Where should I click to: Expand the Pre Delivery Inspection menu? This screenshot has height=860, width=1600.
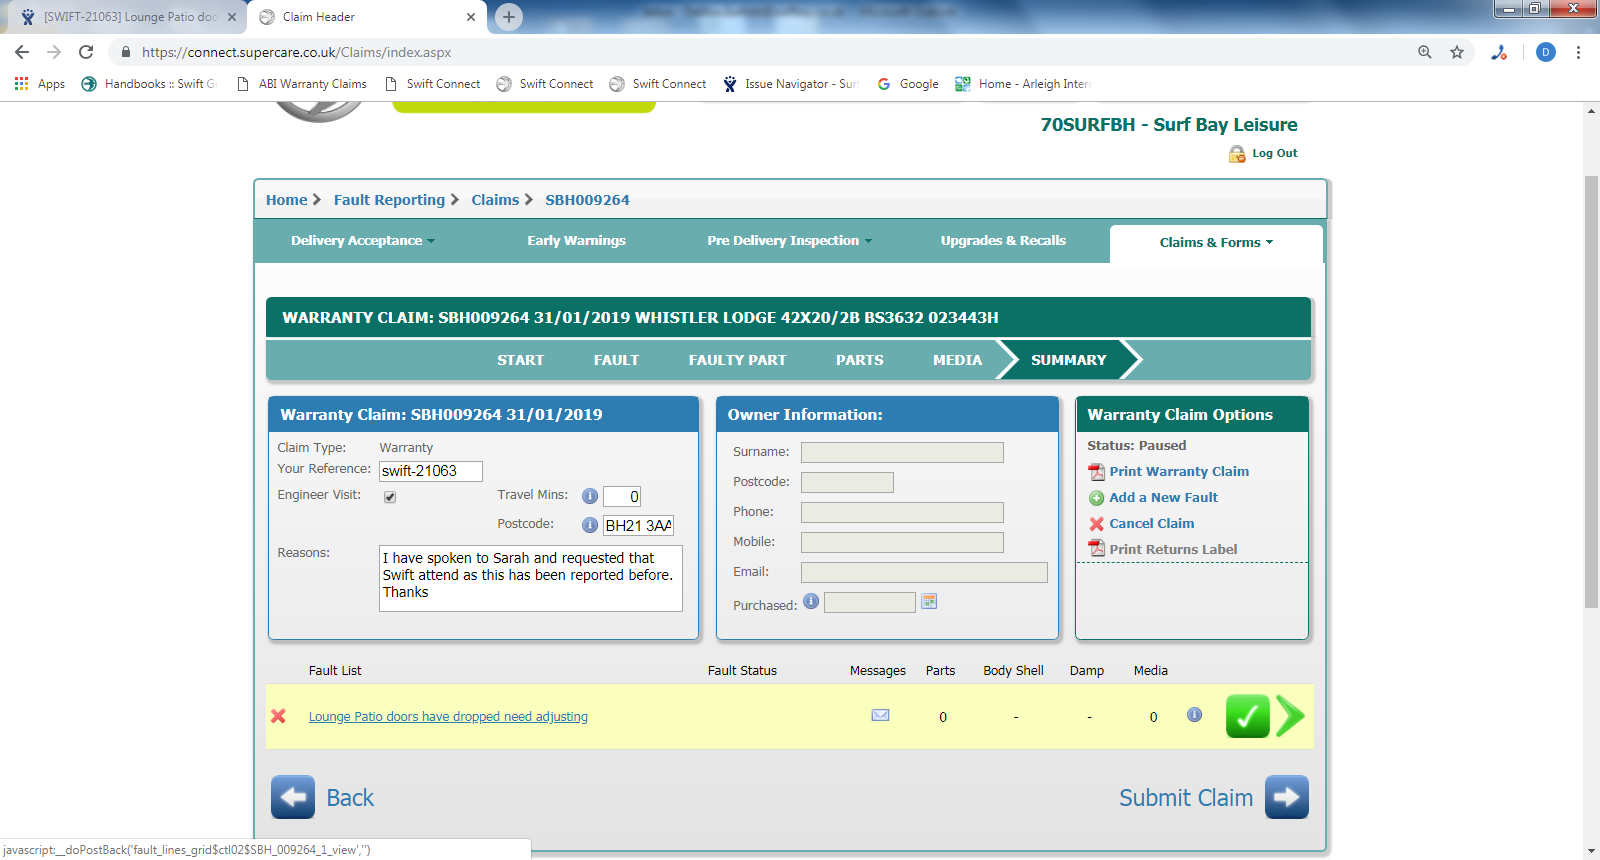(x=789, y=241)
